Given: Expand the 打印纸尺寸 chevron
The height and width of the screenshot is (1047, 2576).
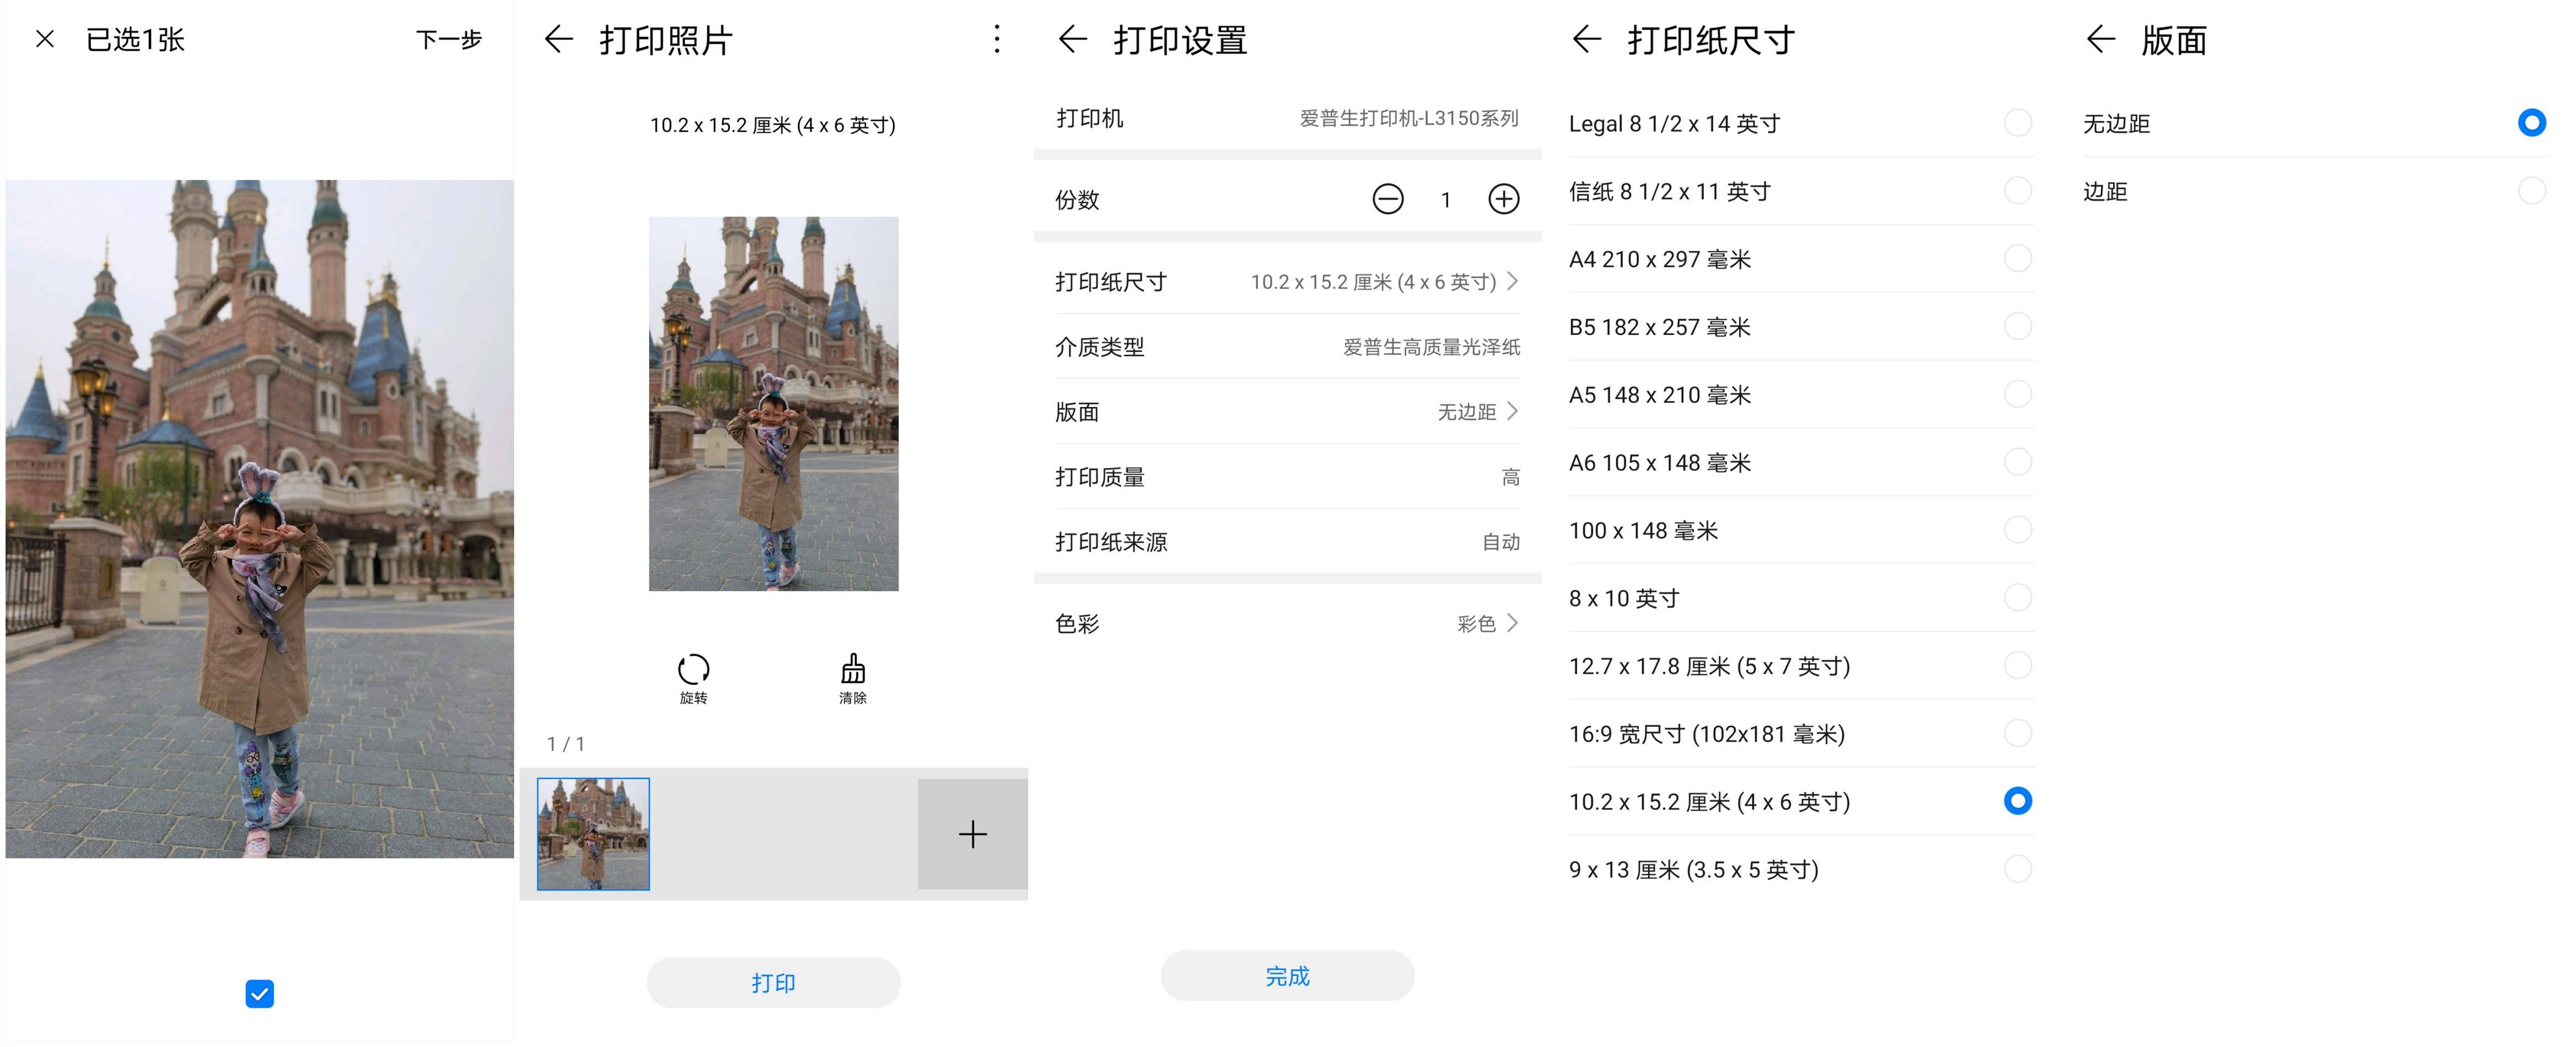Looking at the screenshot, I should pyautogui.click(x=1512, y=281).
